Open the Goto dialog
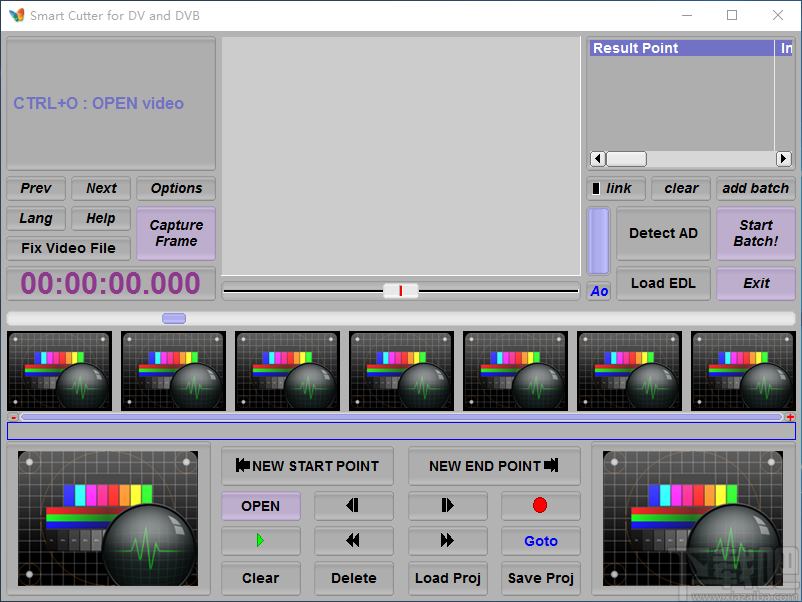This screenshot has width=802, height=602. pos(541,541)
